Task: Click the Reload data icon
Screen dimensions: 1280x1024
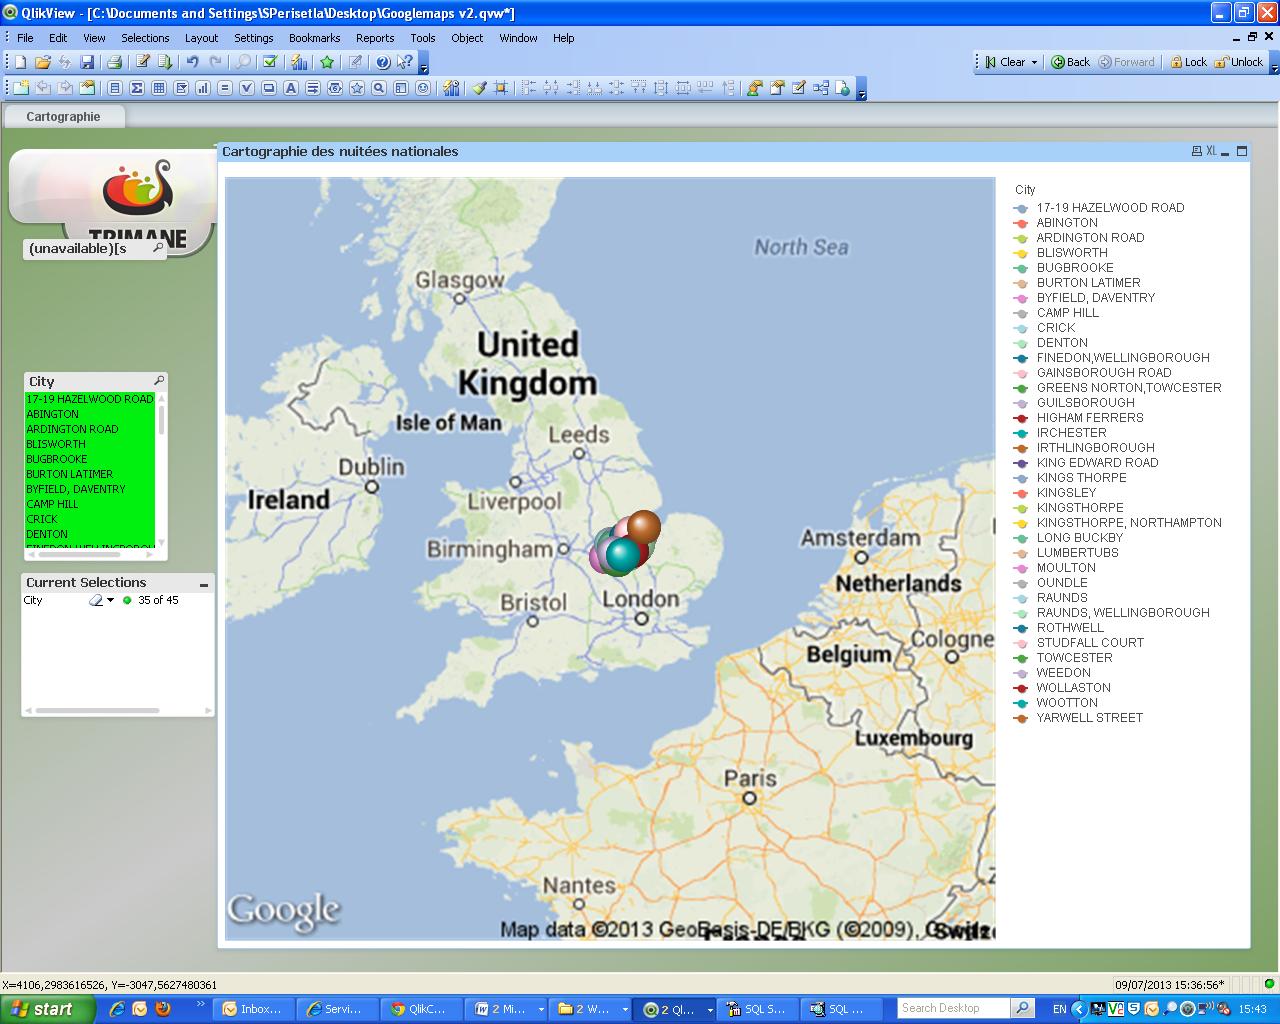Action: coord(162,62)
